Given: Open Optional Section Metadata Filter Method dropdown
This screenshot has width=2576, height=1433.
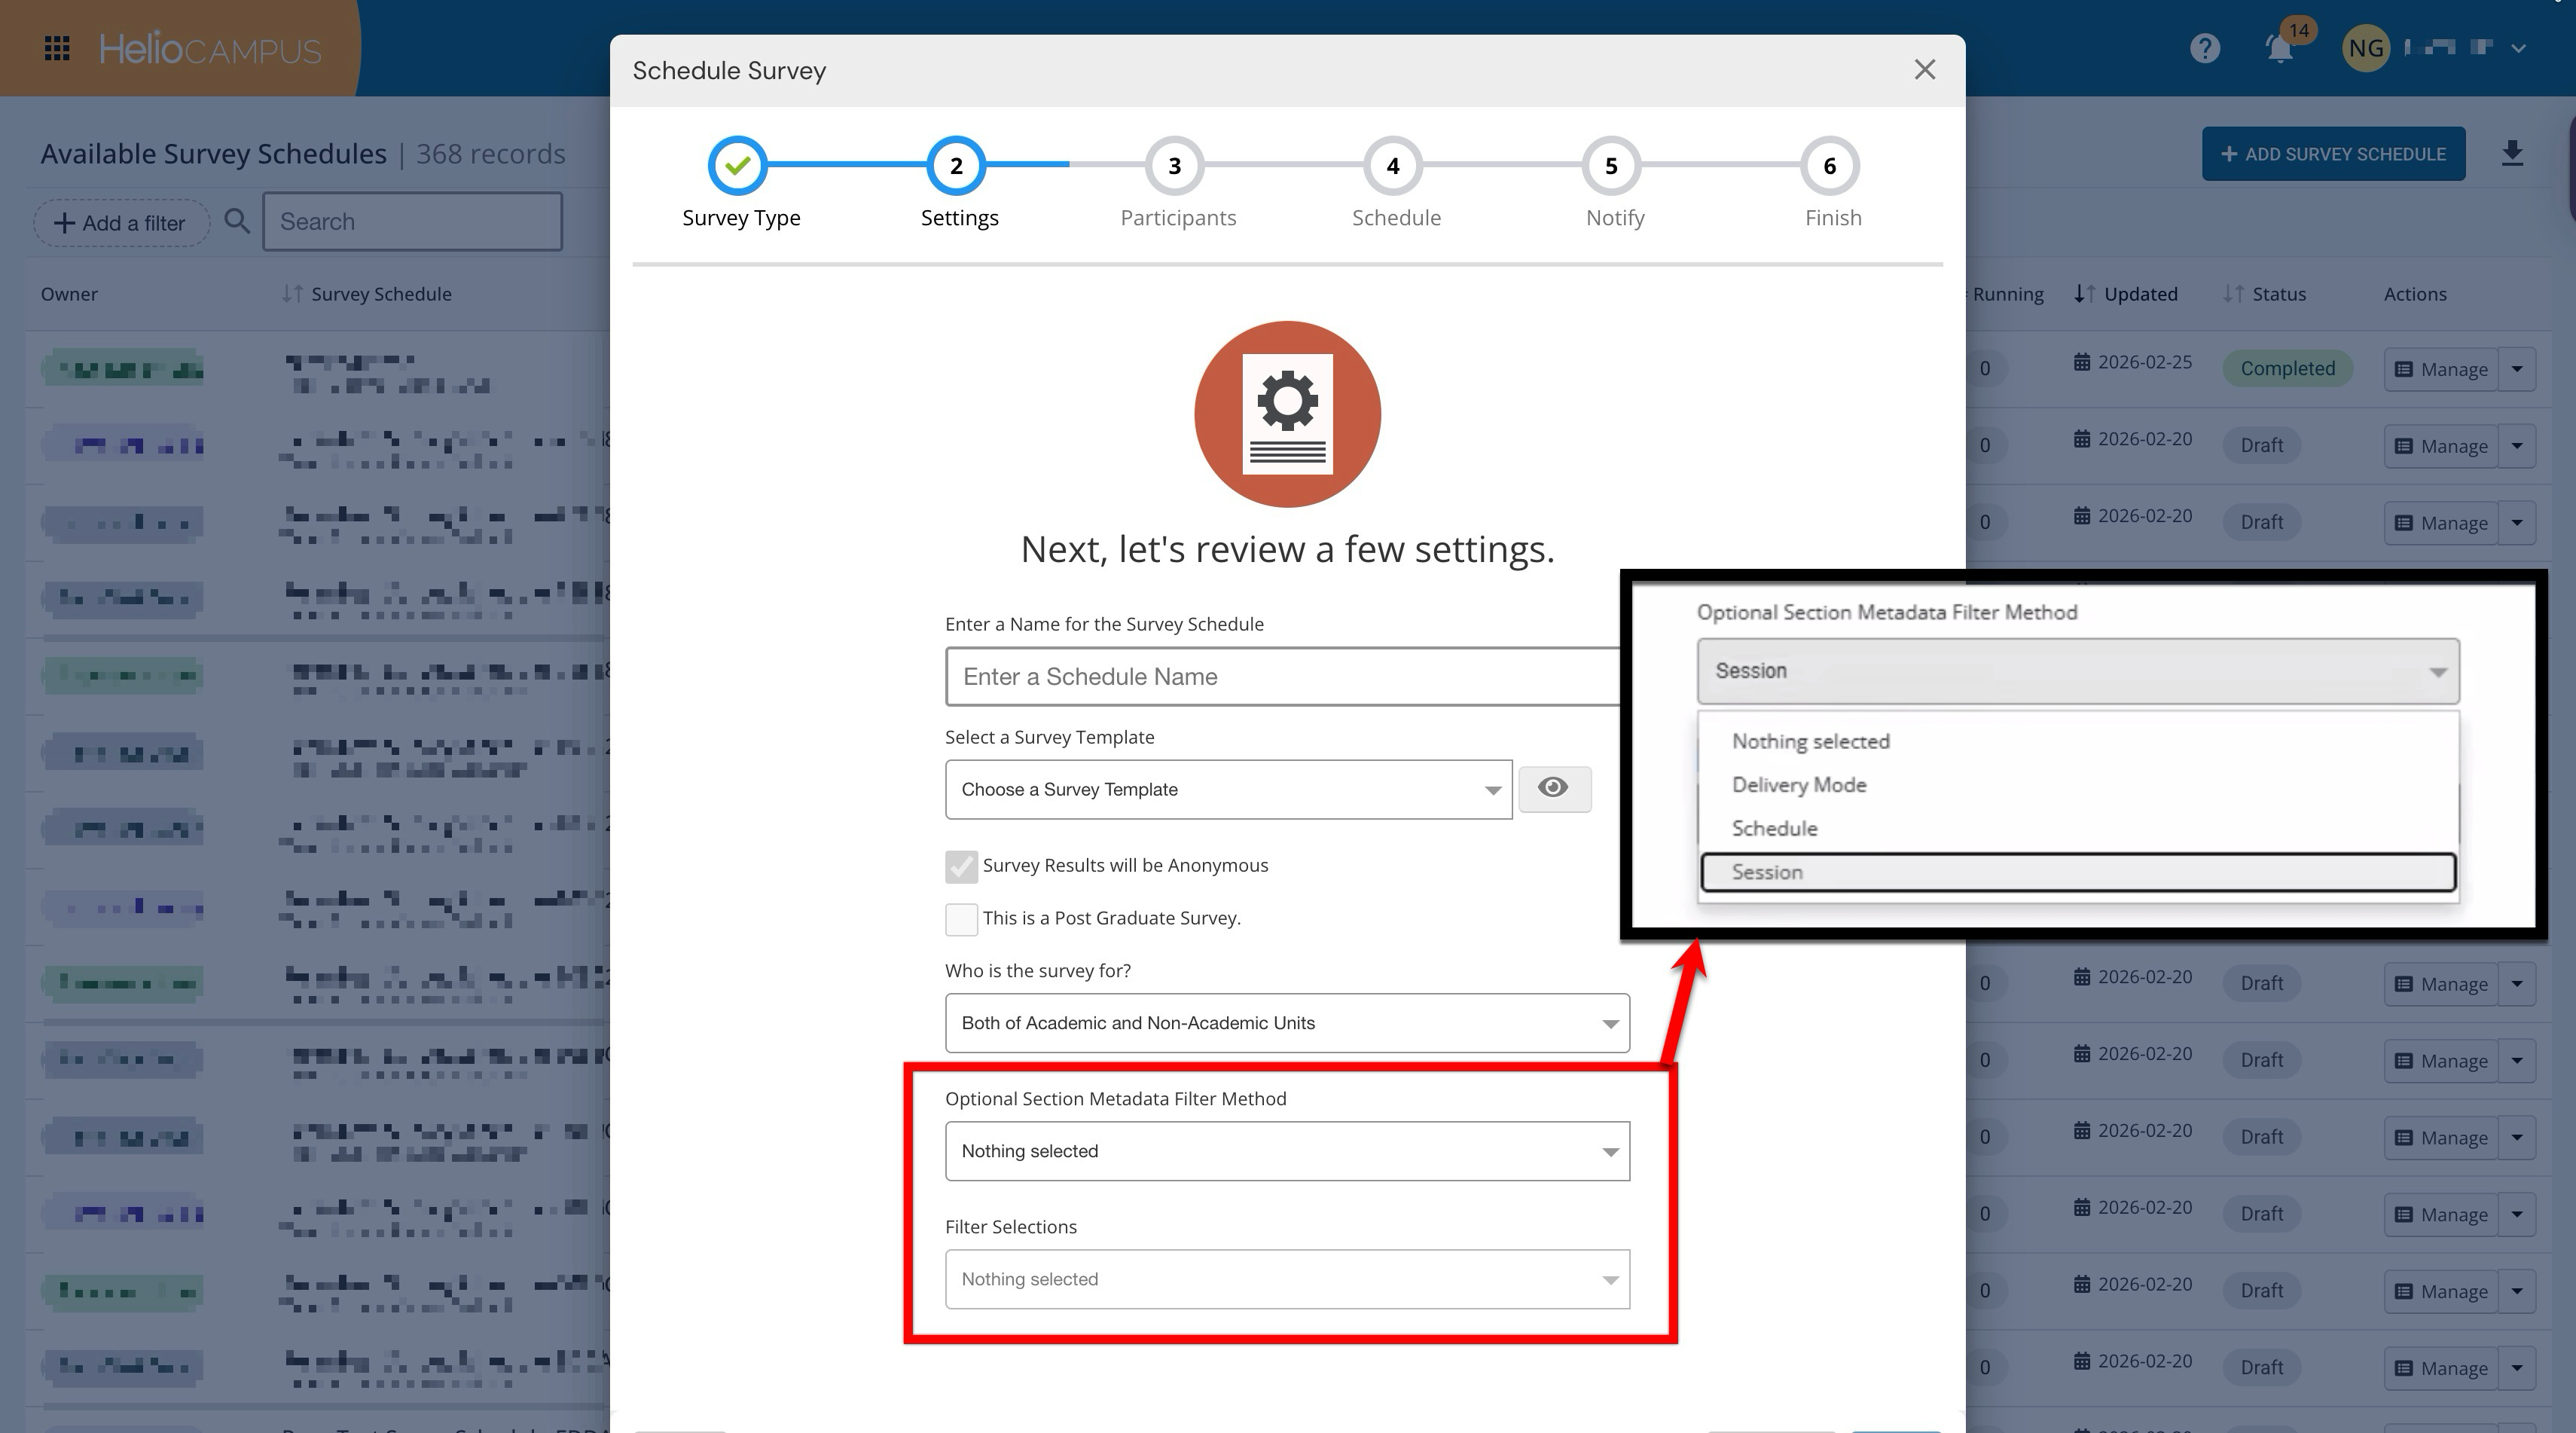Looking at the screenshot, I should 1286,1151.
